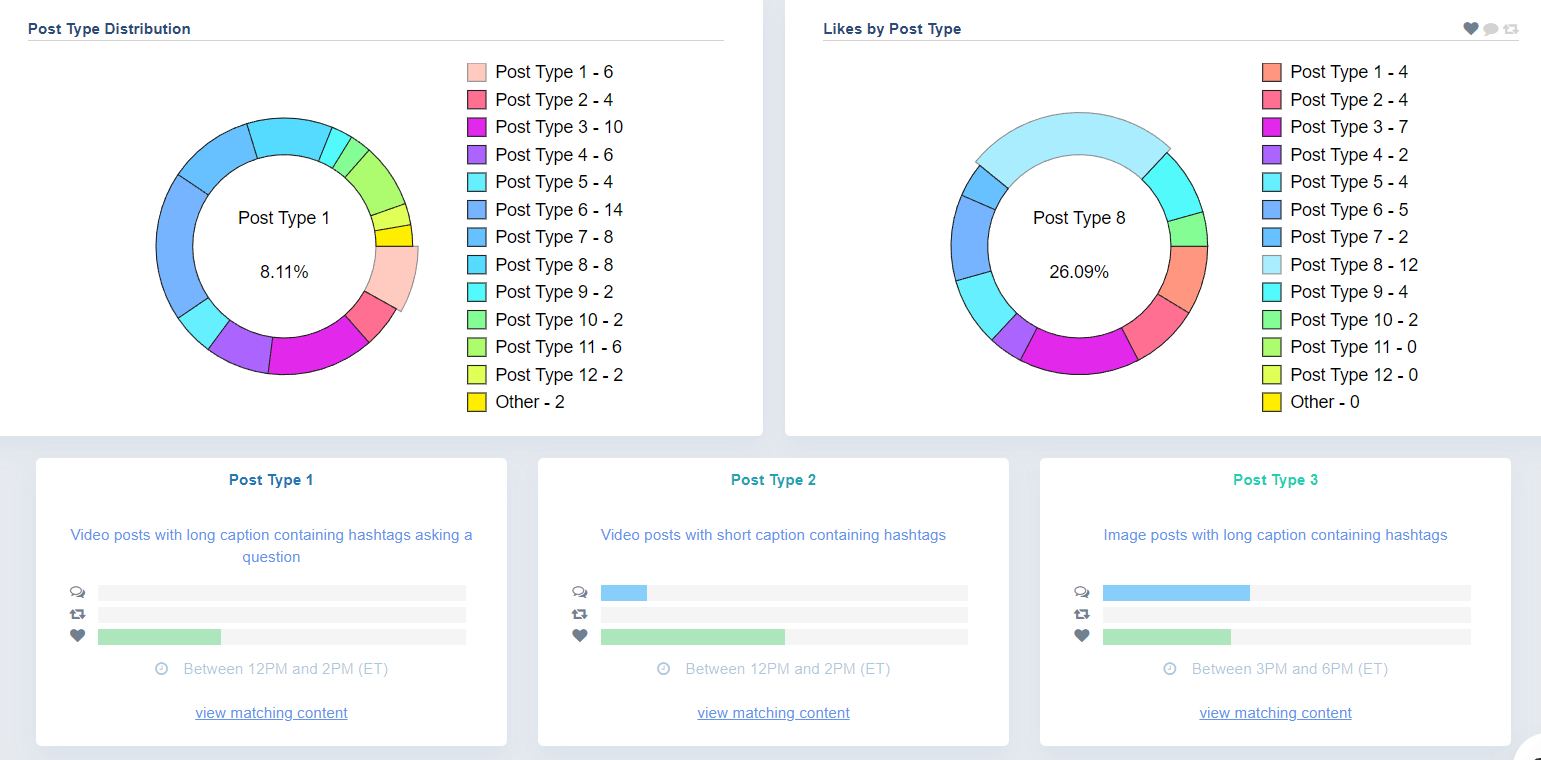Viewport: 1541px width, 760px height.
Task: Open view matching content for Post Type 2
Action: tap(773, 712)
